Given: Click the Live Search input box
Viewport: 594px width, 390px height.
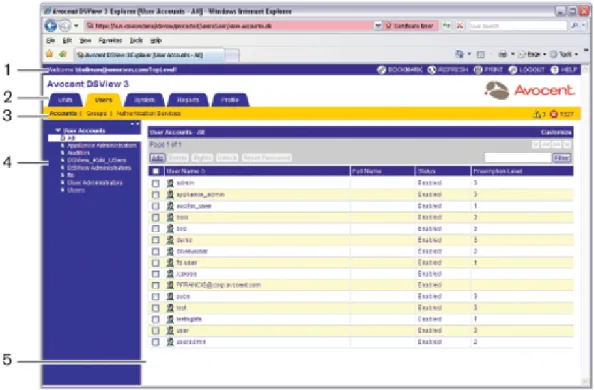Looking at the screenshot, I should pyautogui.click(x=518, y=26).
